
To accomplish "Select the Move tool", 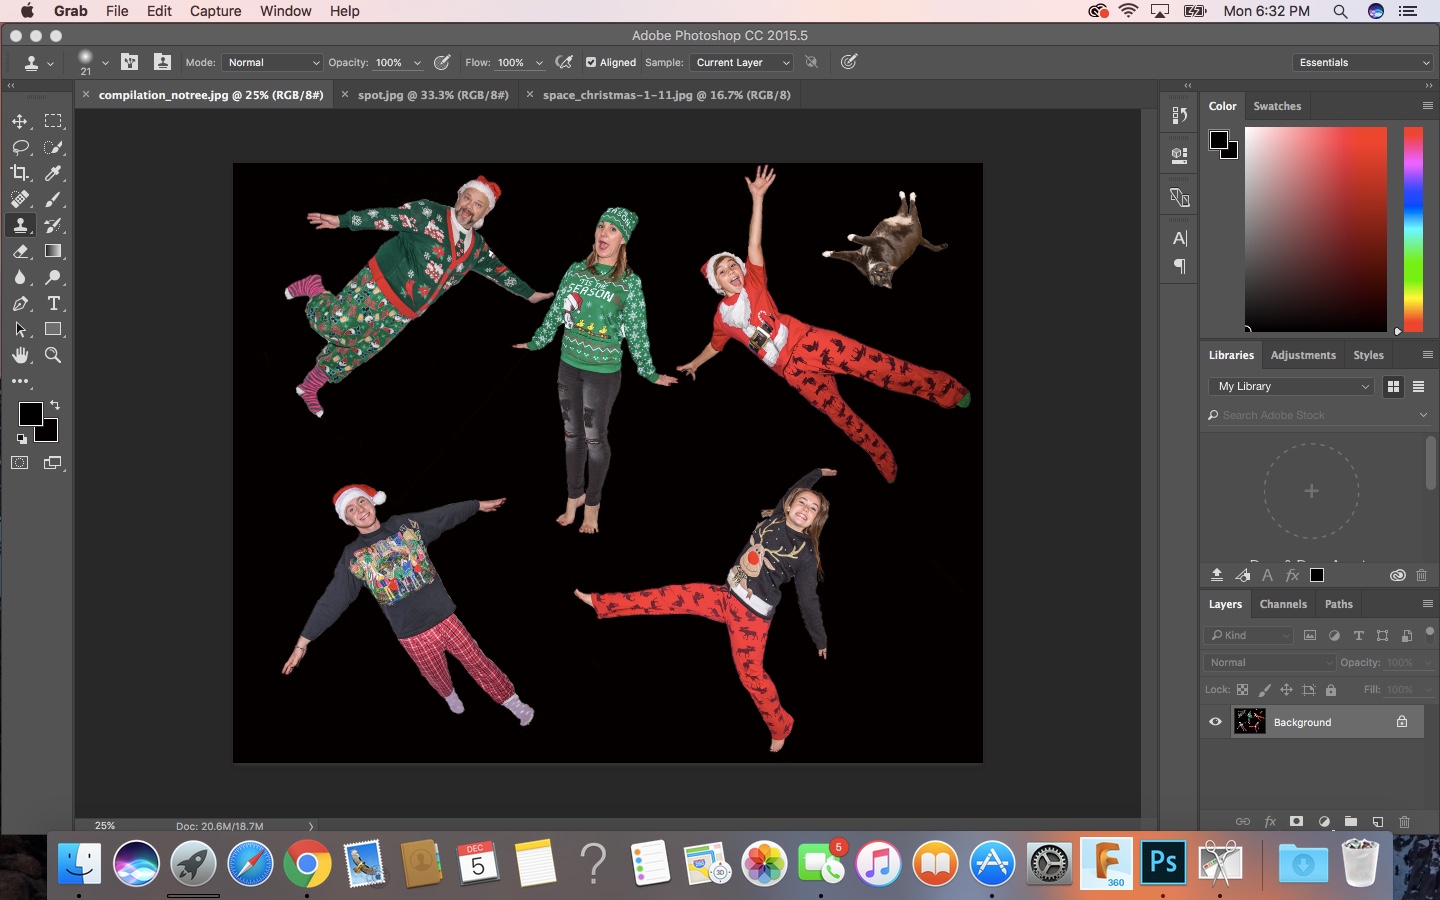I will click(x=20, y=121).
